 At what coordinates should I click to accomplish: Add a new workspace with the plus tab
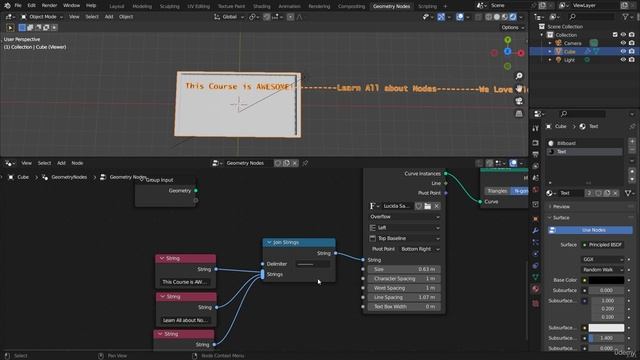tap(445, 6)
